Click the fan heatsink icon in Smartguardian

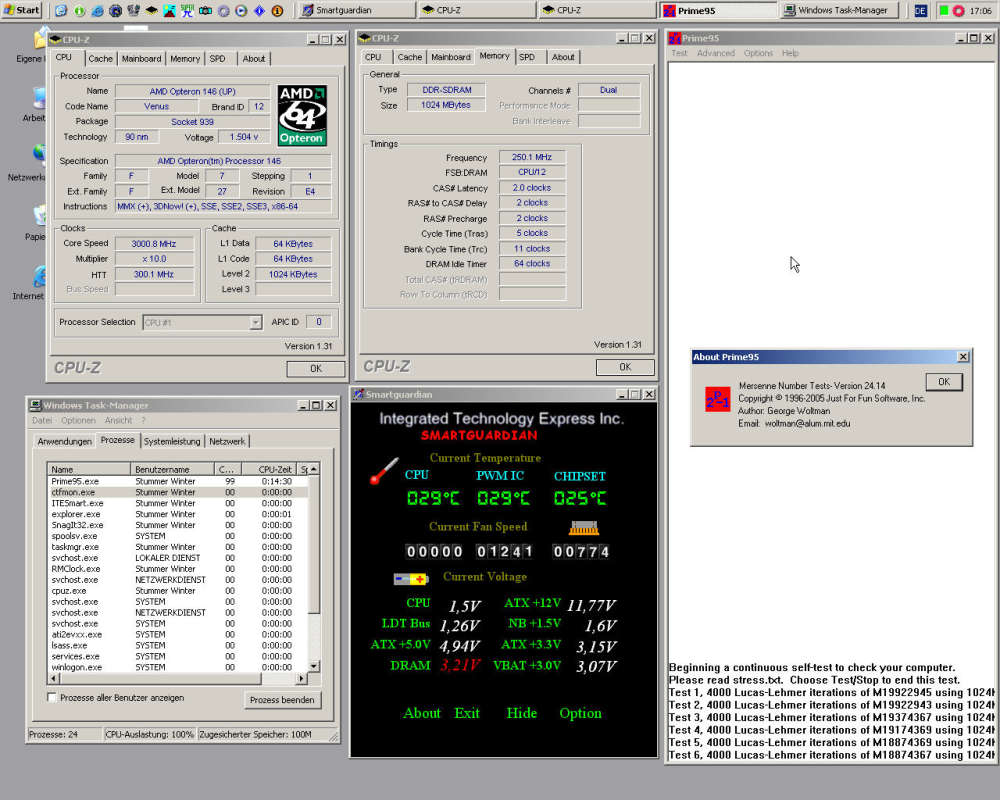(x=584, y=528)
